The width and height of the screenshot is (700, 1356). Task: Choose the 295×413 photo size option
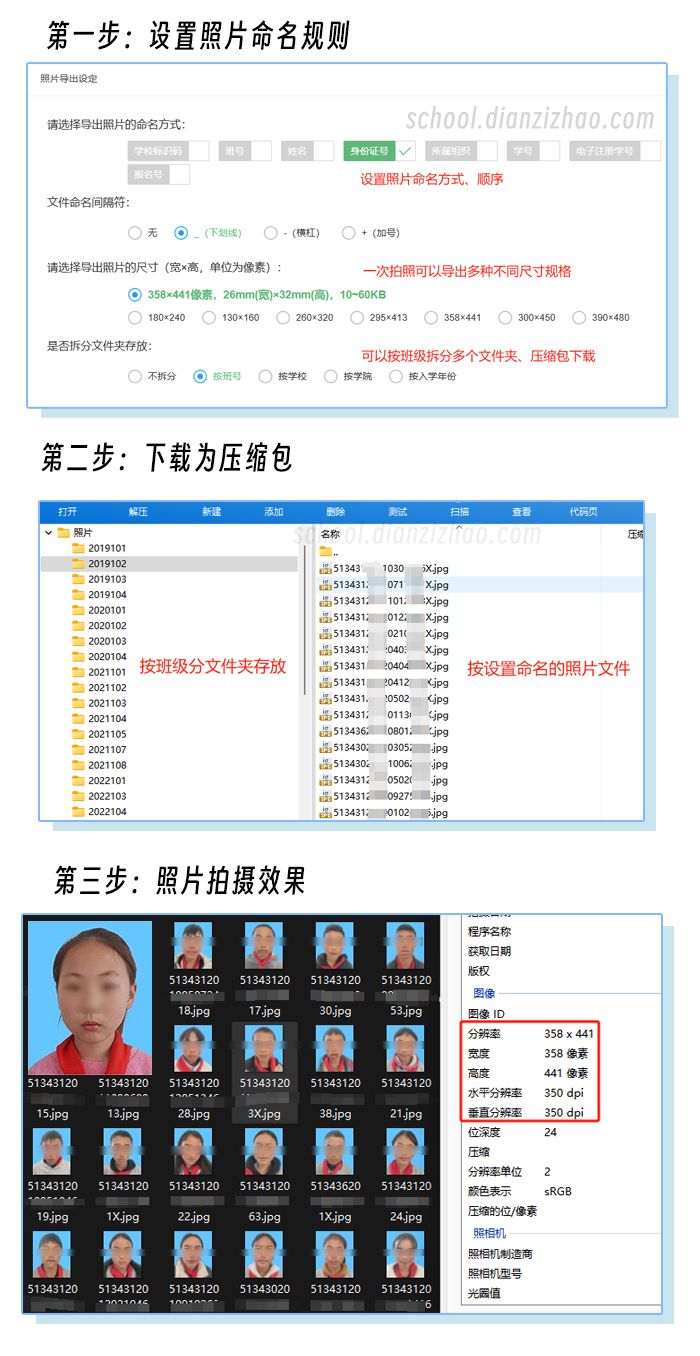(x=357, y=318)
